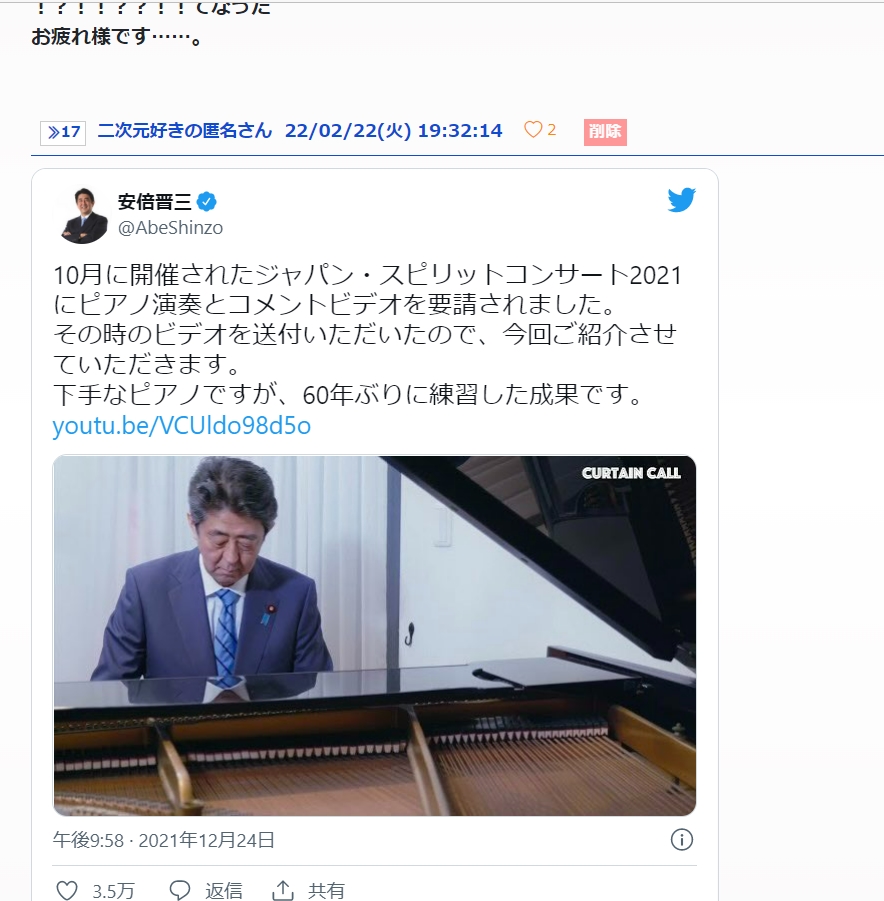Click the 安倍晋三 display name
This screenshot has width=884, height=901.
155,202
